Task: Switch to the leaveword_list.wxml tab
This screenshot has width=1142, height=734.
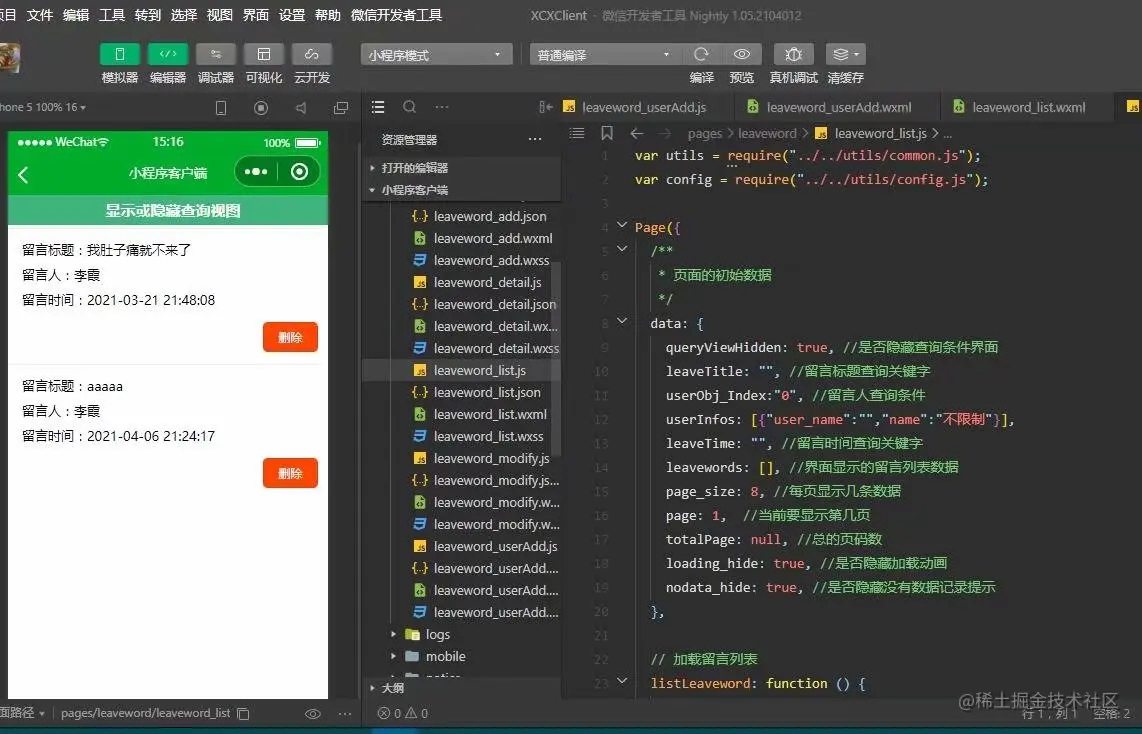Action: pos(1028,107)
